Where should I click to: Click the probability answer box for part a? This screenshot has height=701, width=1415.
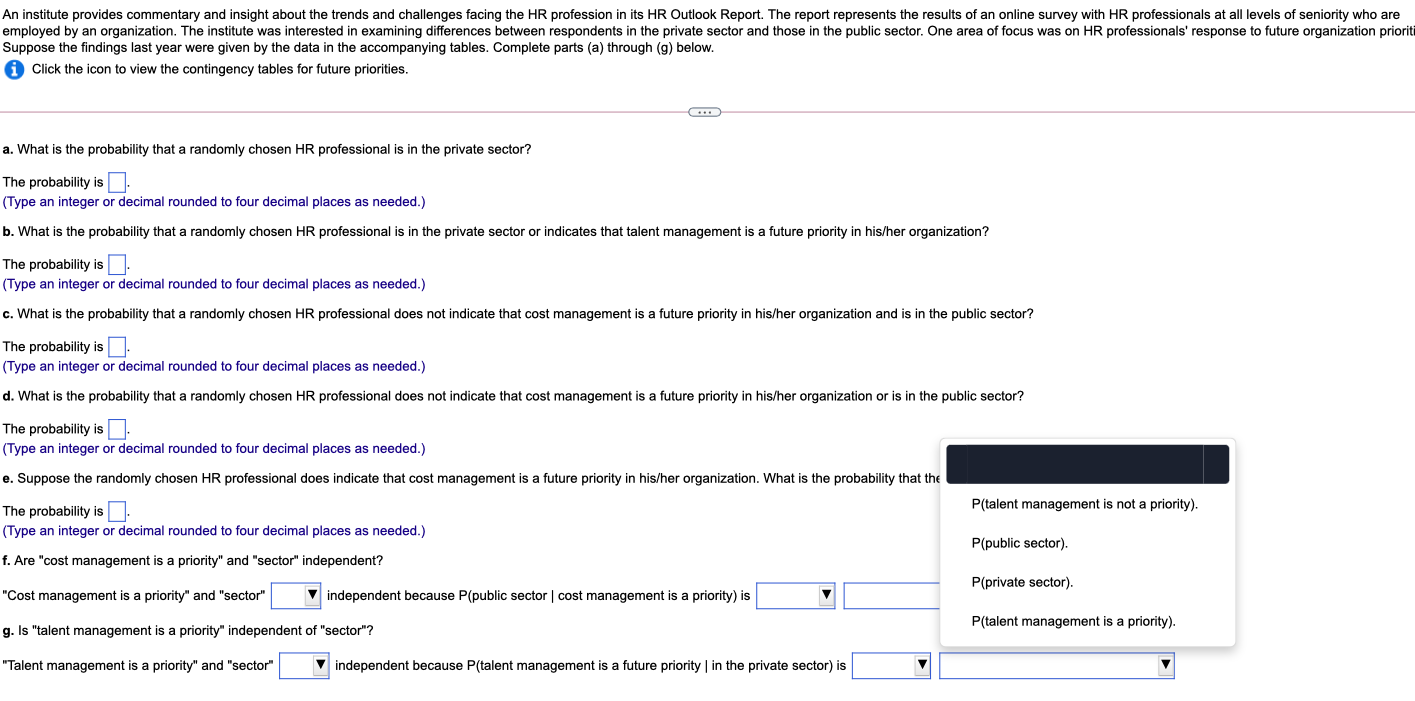[116, 181]
